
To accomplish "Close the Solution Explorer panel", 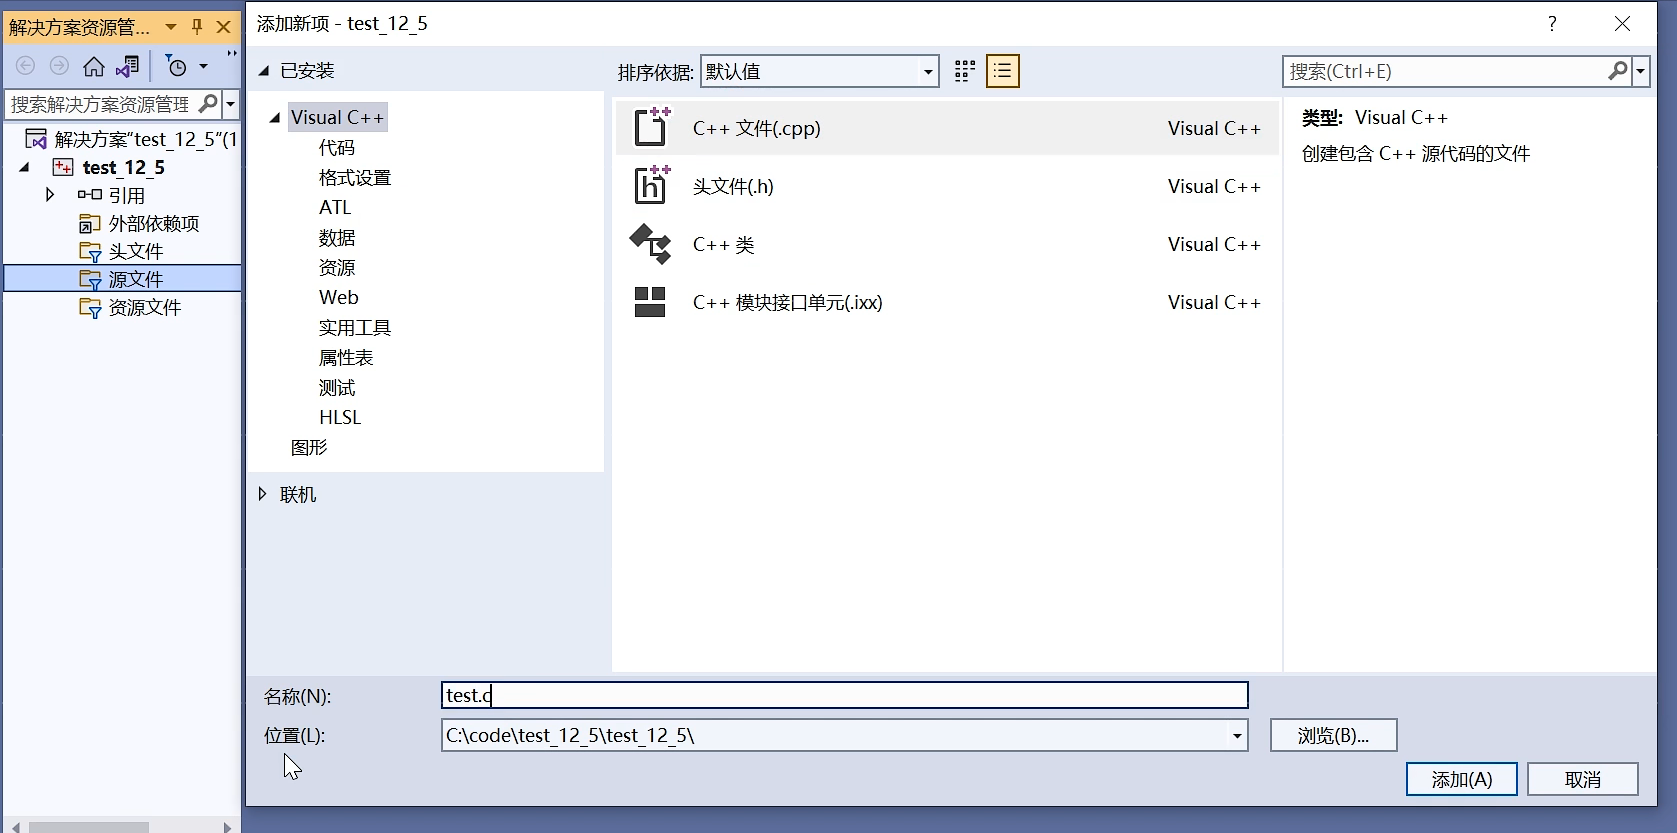I will [x=224, y=27].
